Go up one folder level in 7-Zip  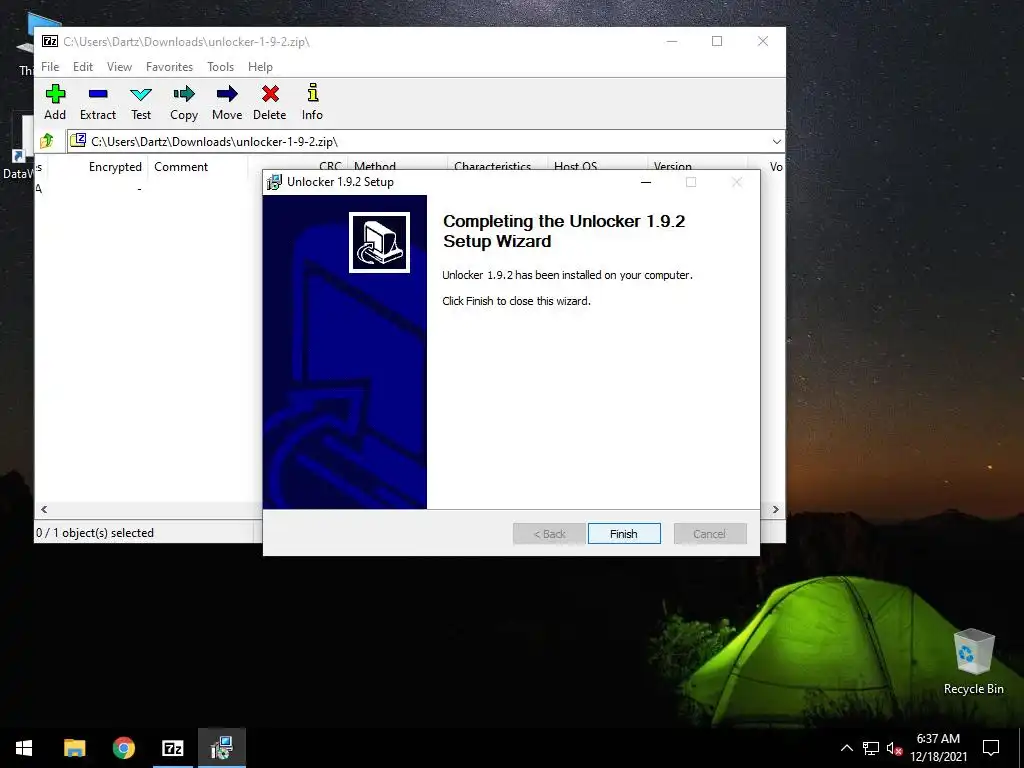tap(47, 141)
